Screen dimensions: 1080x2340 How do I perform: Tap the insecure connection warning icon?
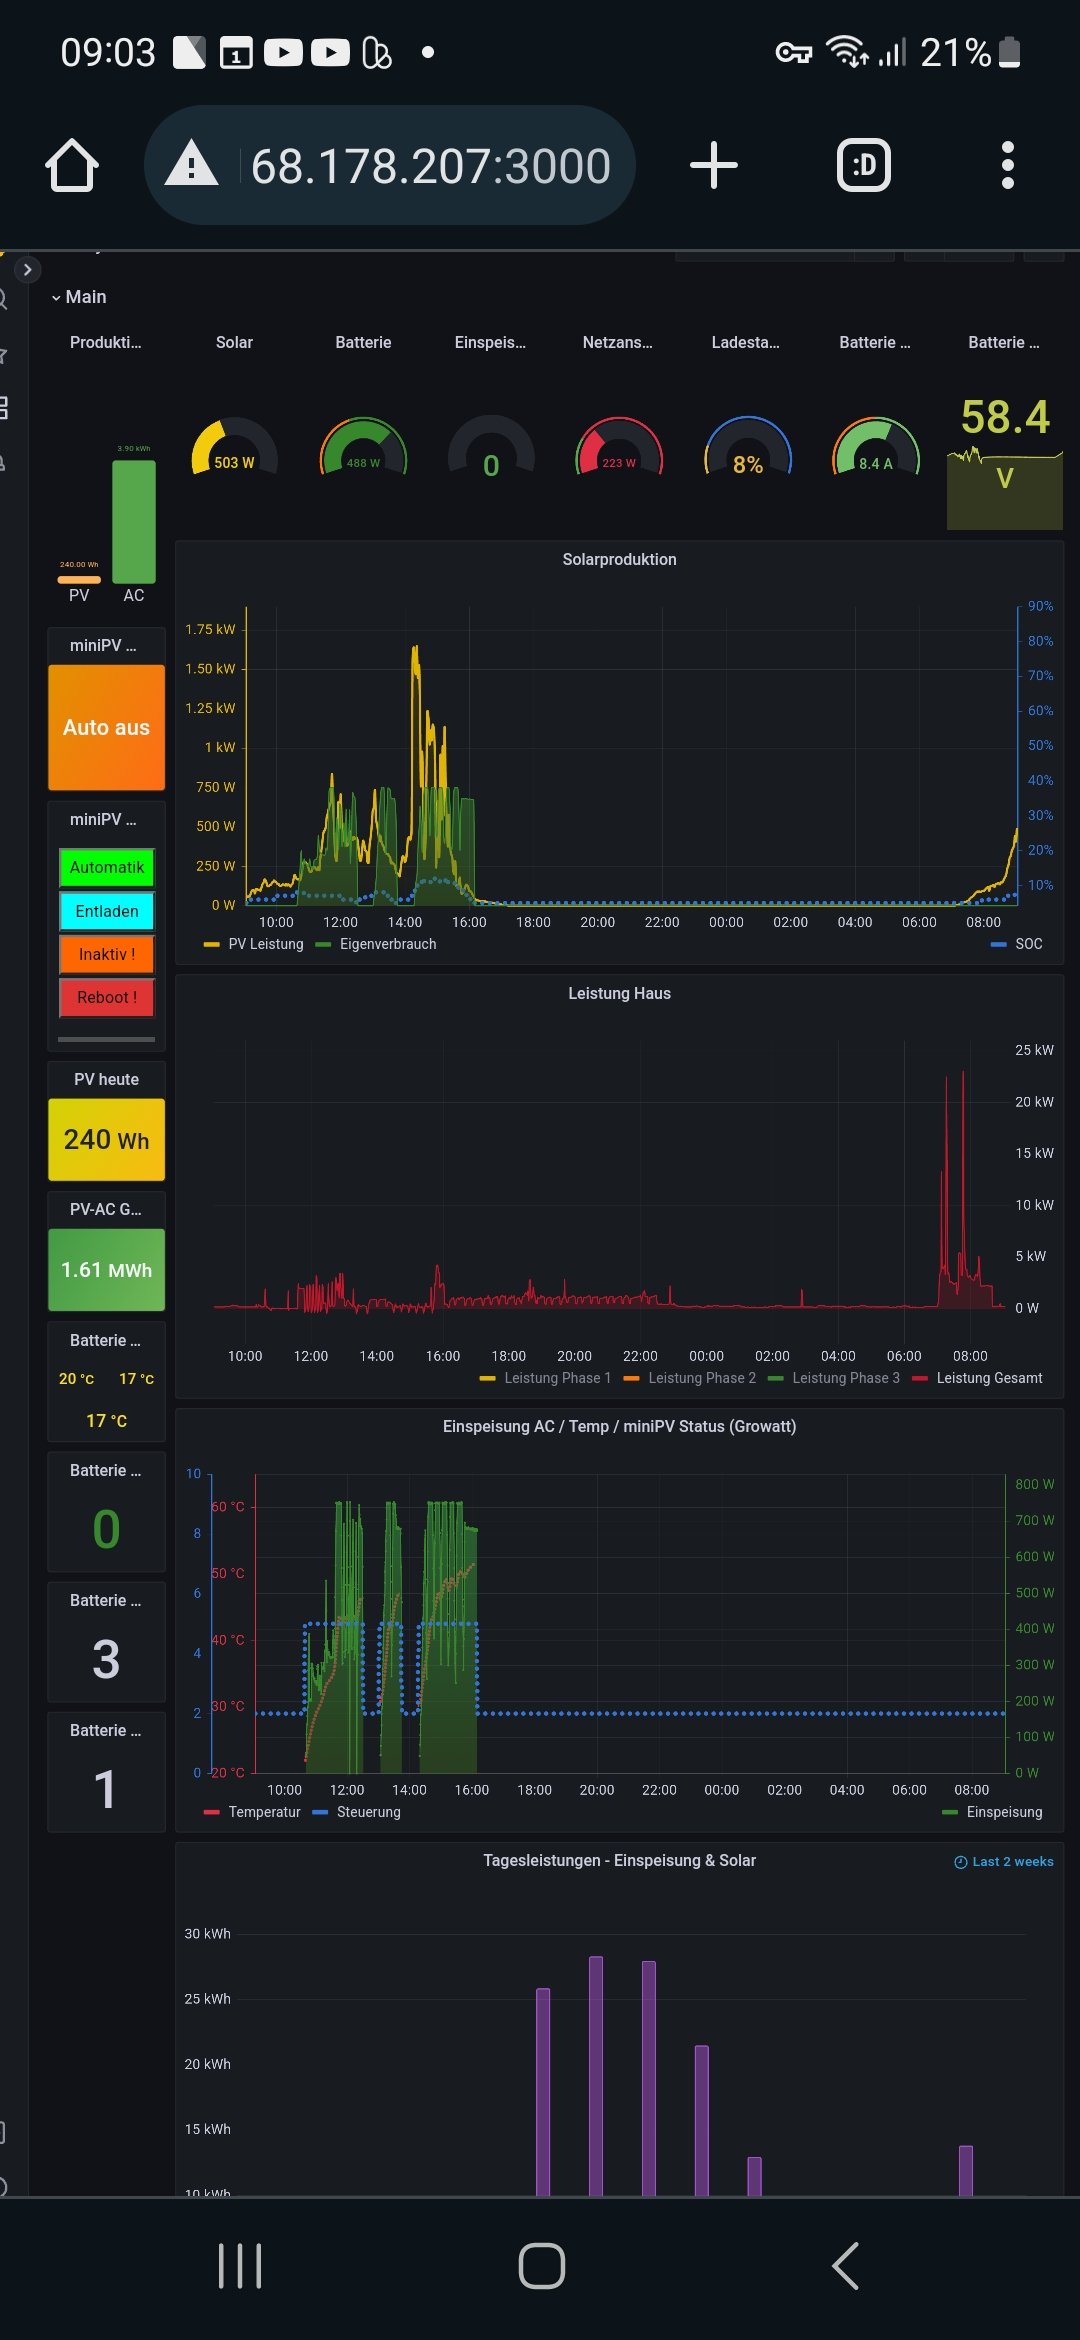(x=191, y=165)
